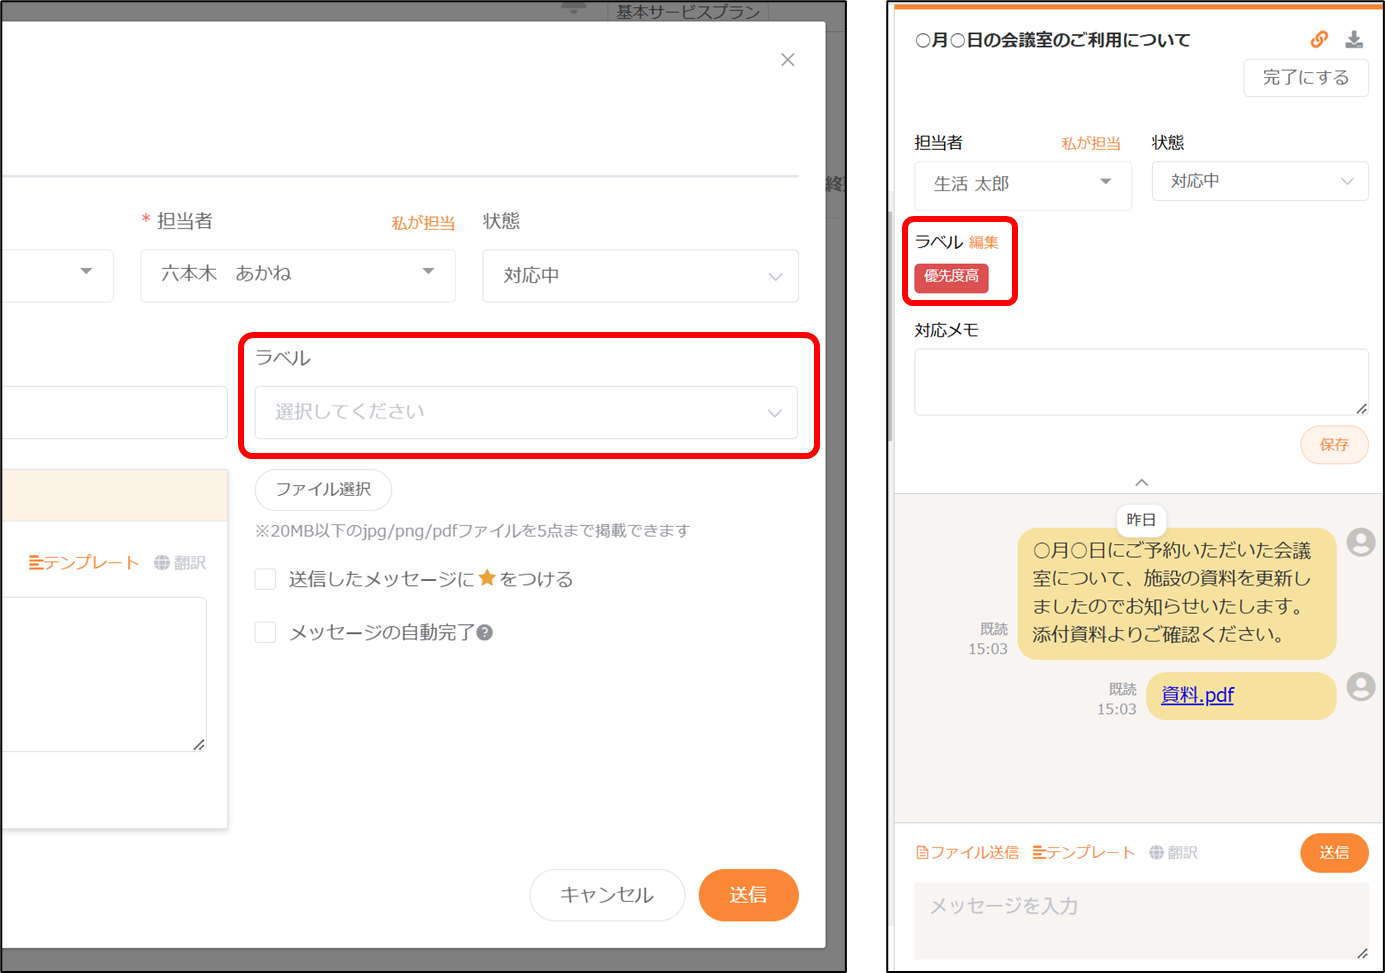This screenshot has height=973, width=1385.
Task: Click the 完了にする button
Action: (1306, 78)
